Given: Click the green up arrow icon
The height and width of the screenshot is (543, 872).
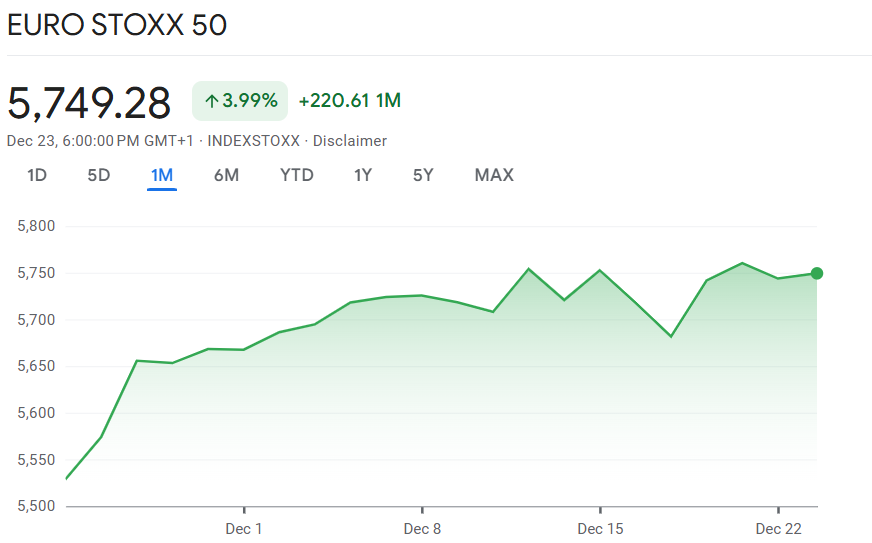Looking at the screenshot, I should pyautogui.click(x=211, y=101).
